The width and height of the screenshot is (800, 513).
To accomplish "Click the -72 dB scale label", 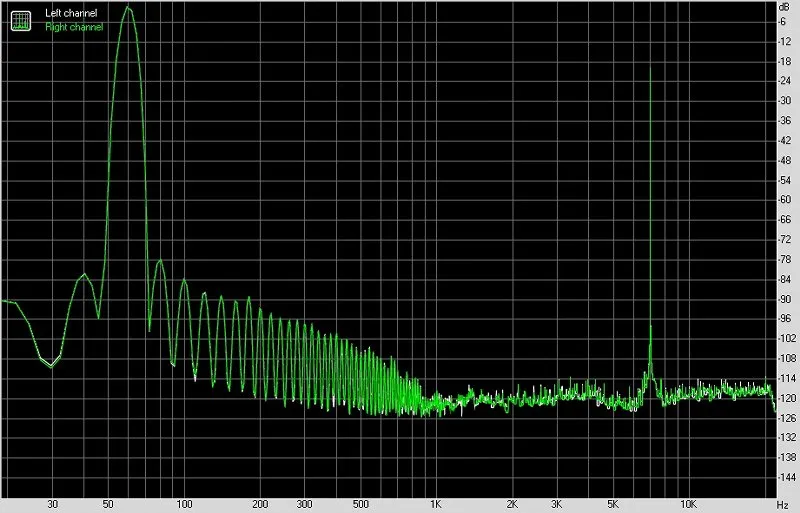I will [x=785, y=240].
